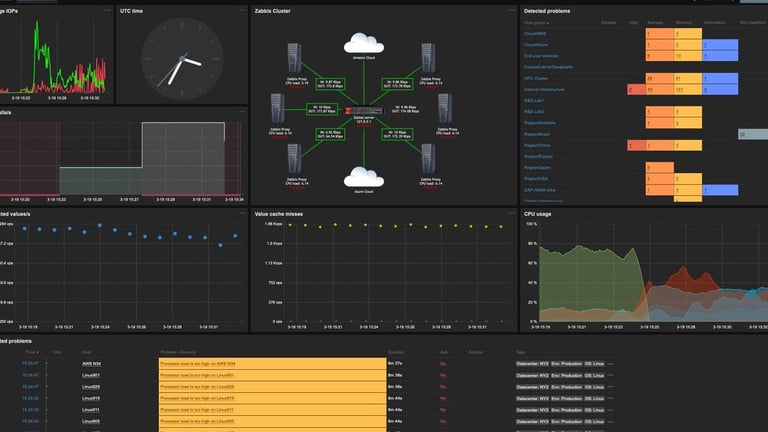Screen dimensions: 768x432
Task: Click 'OS: Linux' tag on Linux929 row
Action: tap(594, 387)
